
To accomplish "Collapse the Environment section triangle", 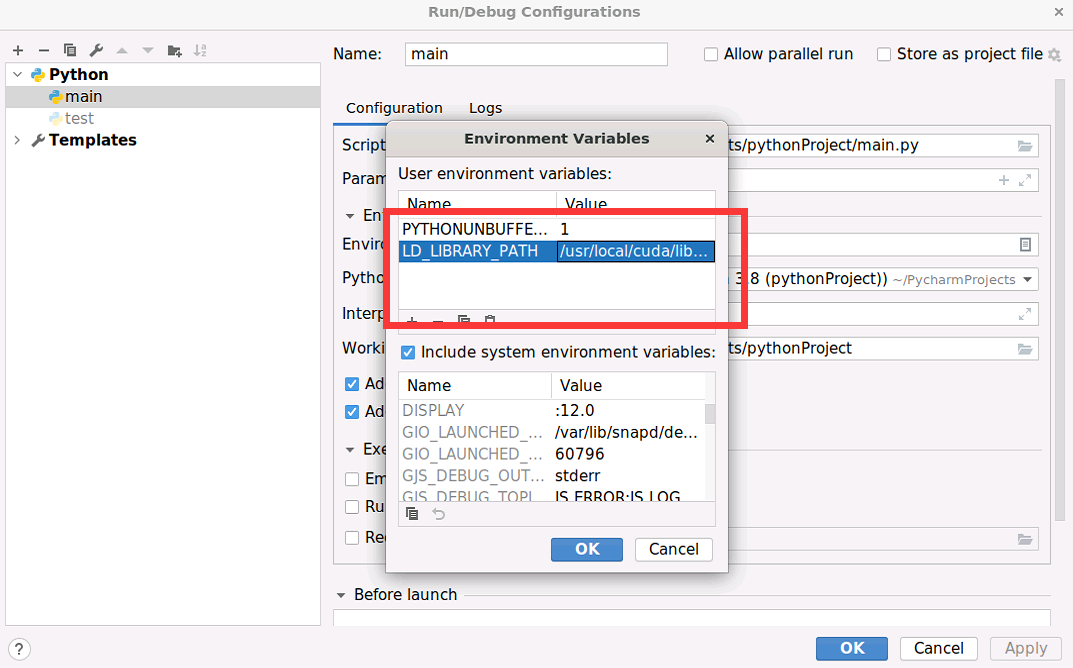I will (x=350, y=216).
